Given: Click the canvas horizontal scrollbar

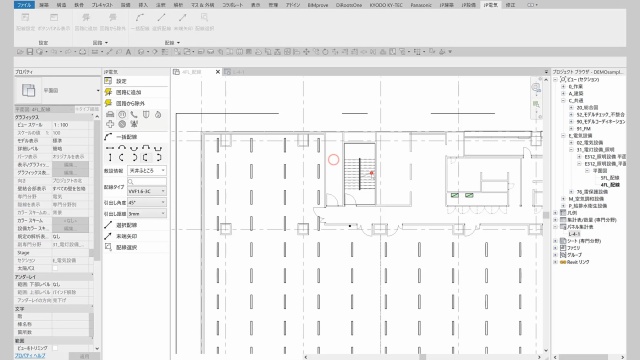Looking at the screenshot, I should click(422, 357).
